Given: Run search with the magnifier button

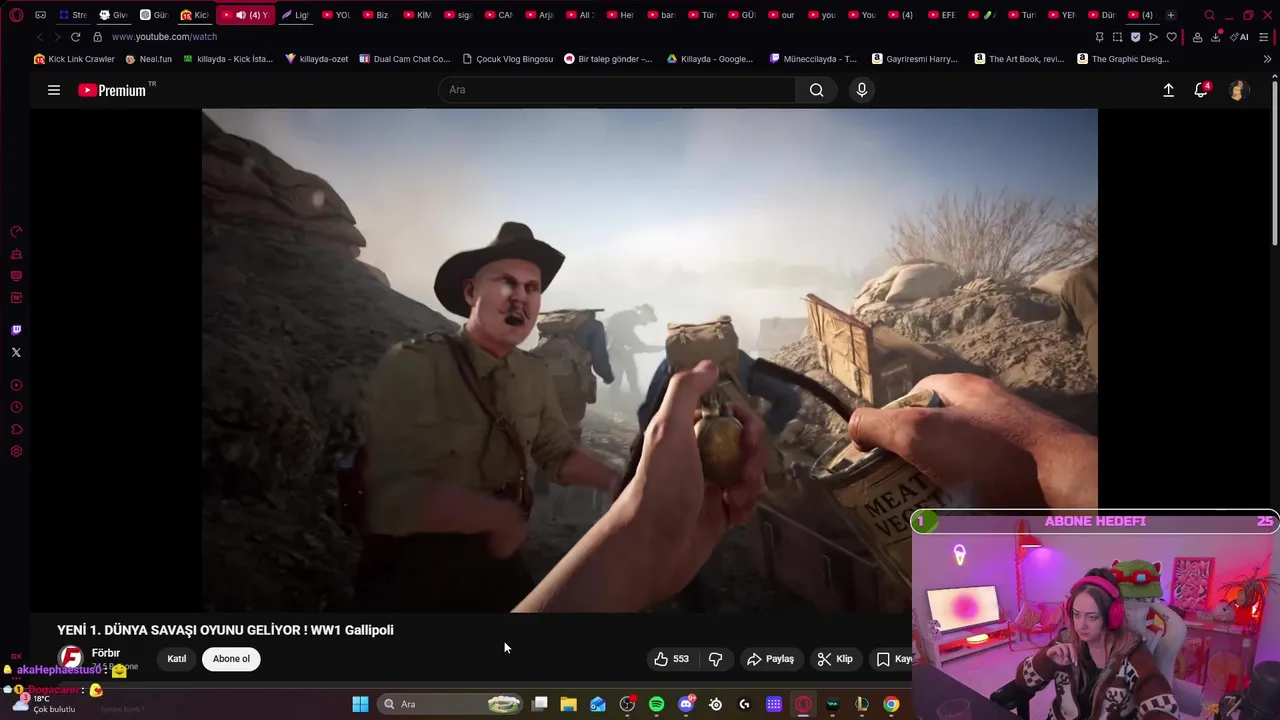Looking at the screenshot, I should [817, 90].
